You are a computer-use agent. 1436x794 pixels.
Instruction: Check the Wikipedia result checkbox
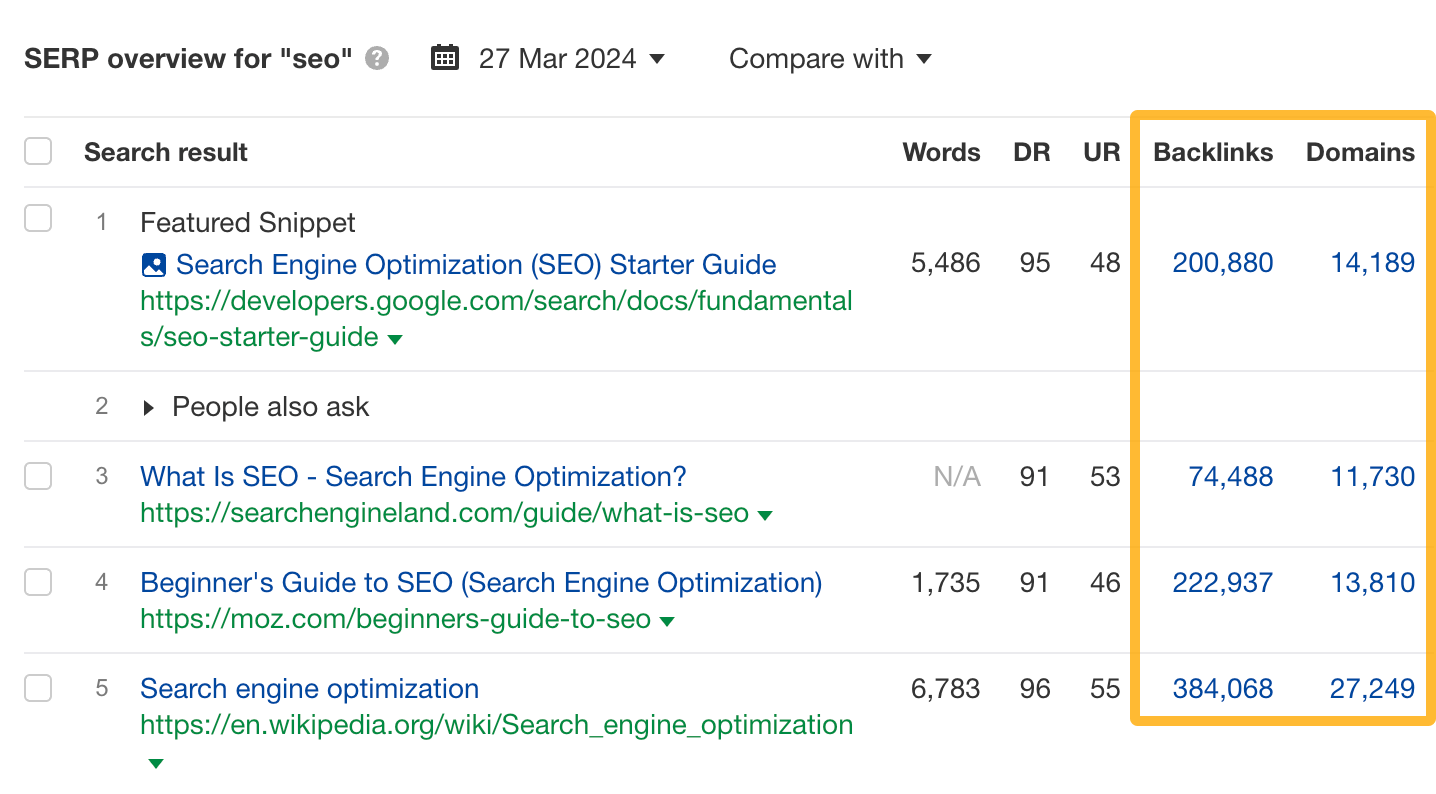coord(37,688)
